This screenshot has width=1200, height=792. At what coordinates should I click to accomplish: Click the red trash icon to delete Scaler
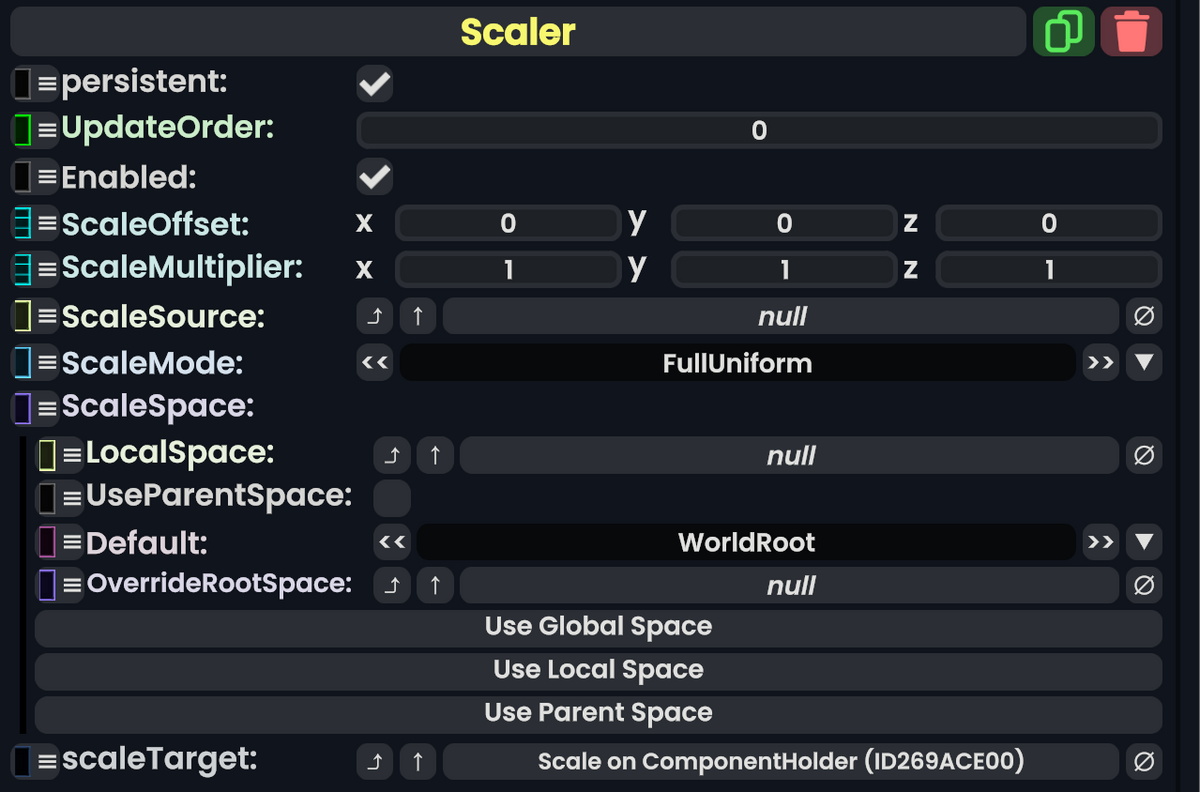coord(1131,31)
